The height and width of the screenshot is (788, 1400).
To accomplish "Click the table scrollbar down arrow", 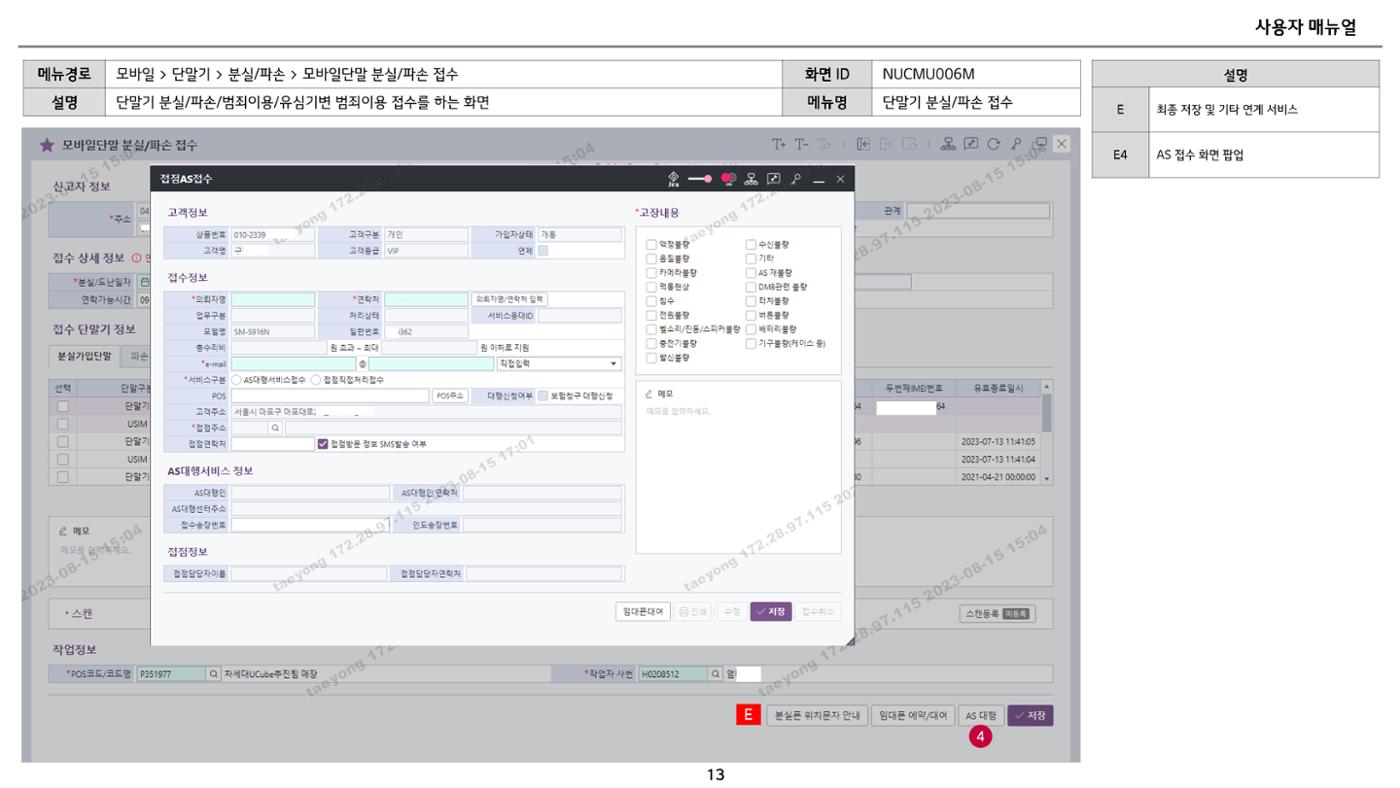I will pyautogui.click(x=1047, y=479).
